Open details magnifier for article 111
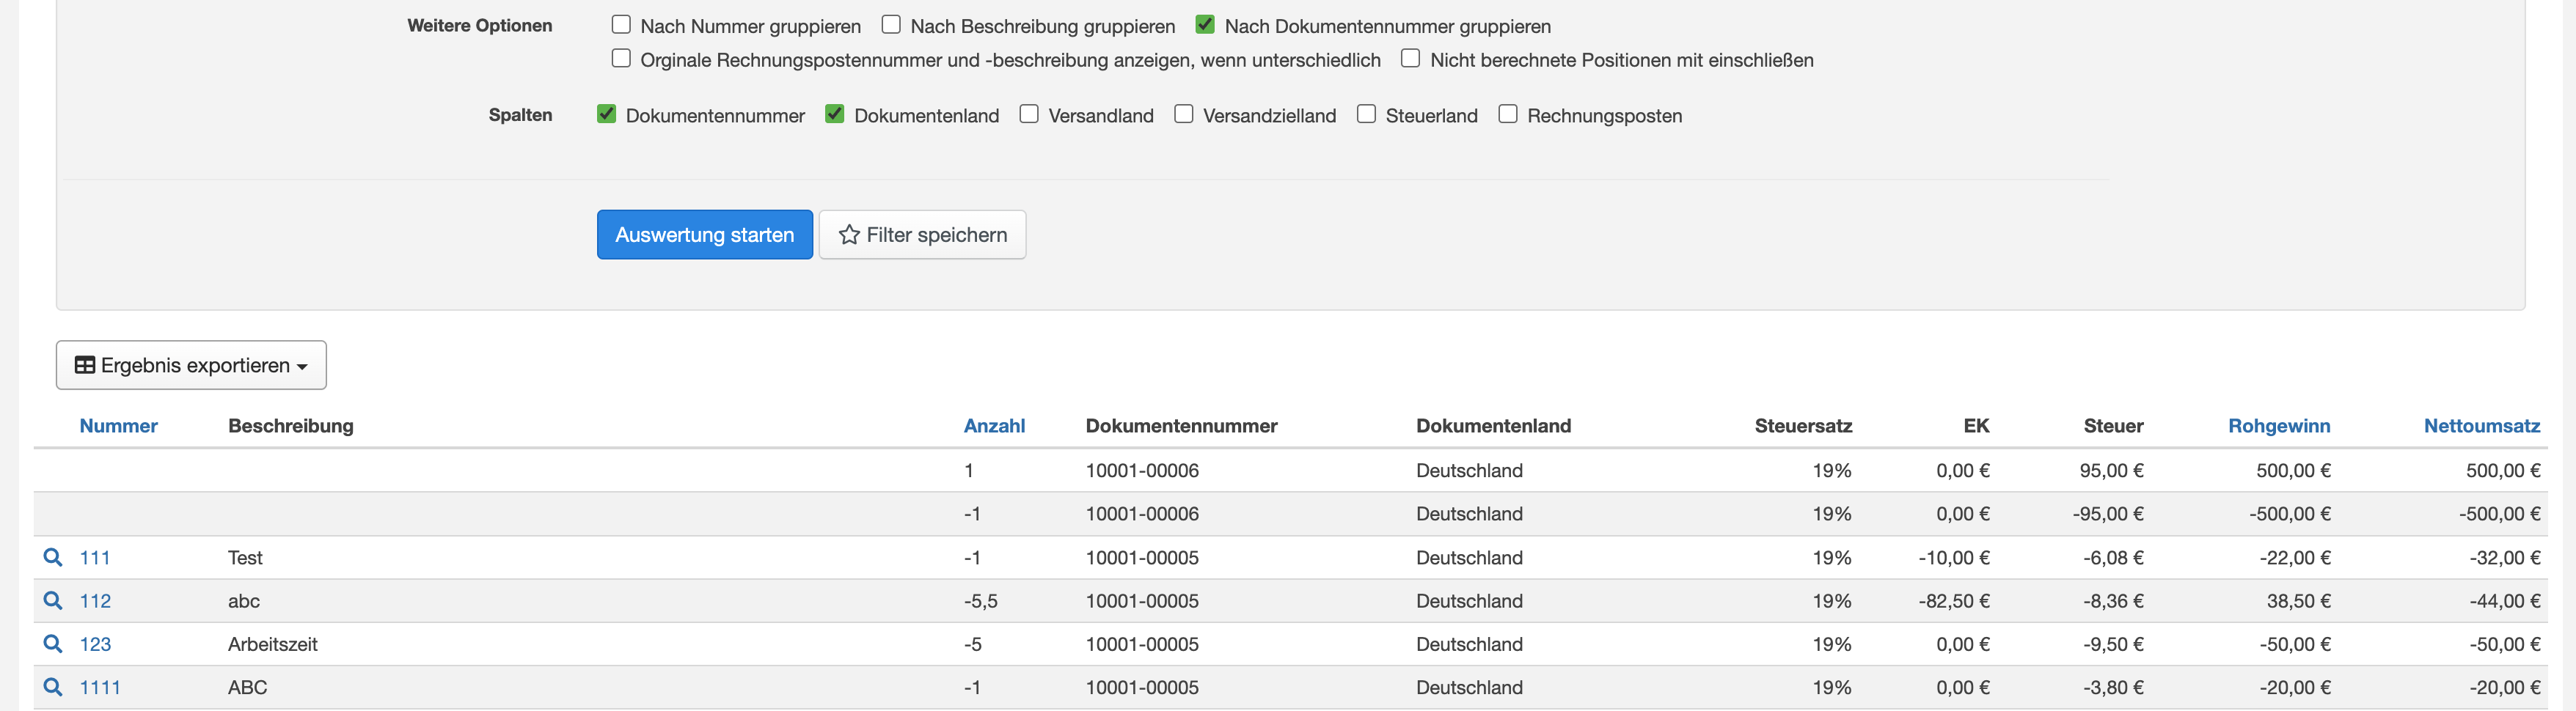2576x711 pixels. (53, 557)
